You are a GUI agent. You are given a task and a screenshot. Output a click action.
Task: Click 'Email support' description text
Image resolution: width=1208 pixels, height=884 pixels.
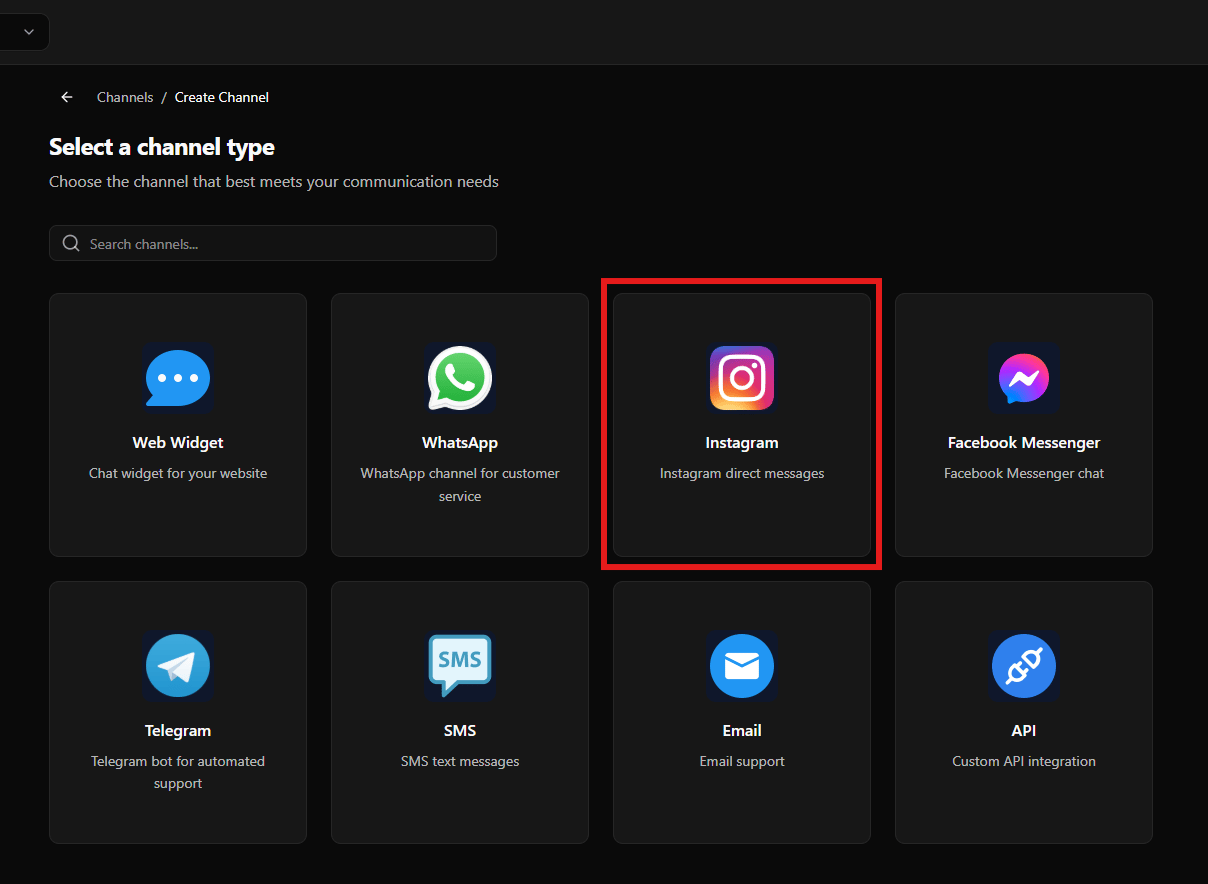[742, 761]
